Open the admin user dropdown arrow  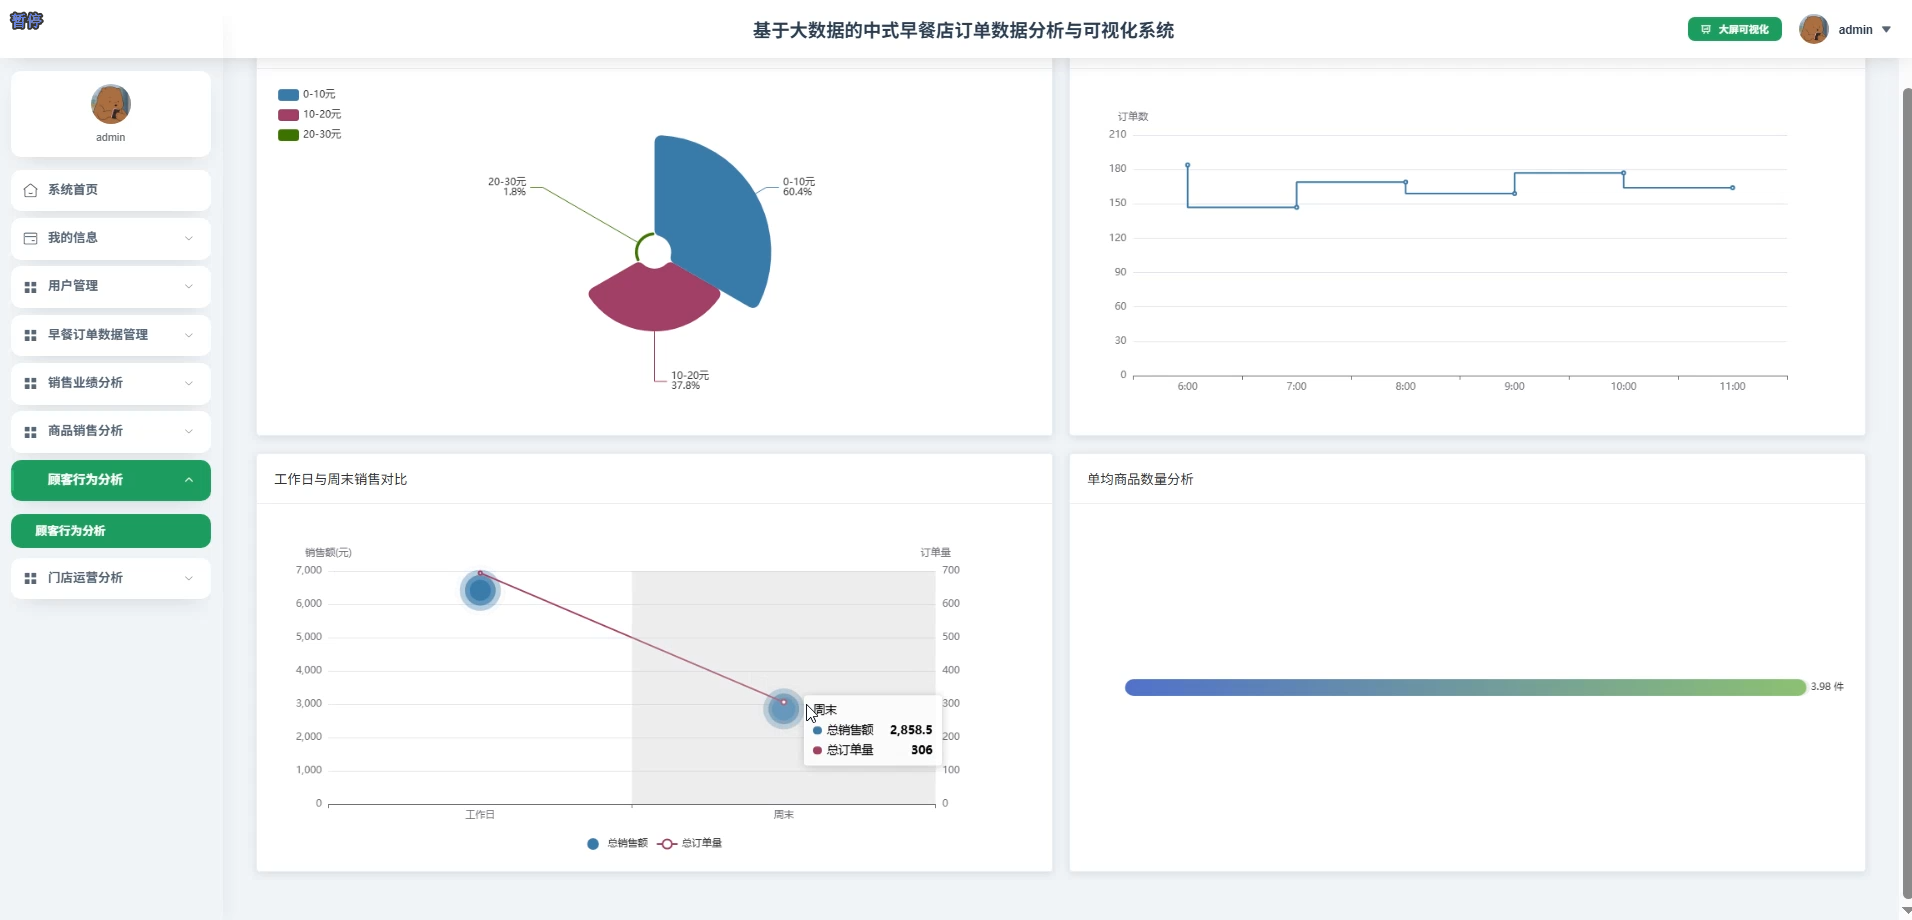(1886, 30)
